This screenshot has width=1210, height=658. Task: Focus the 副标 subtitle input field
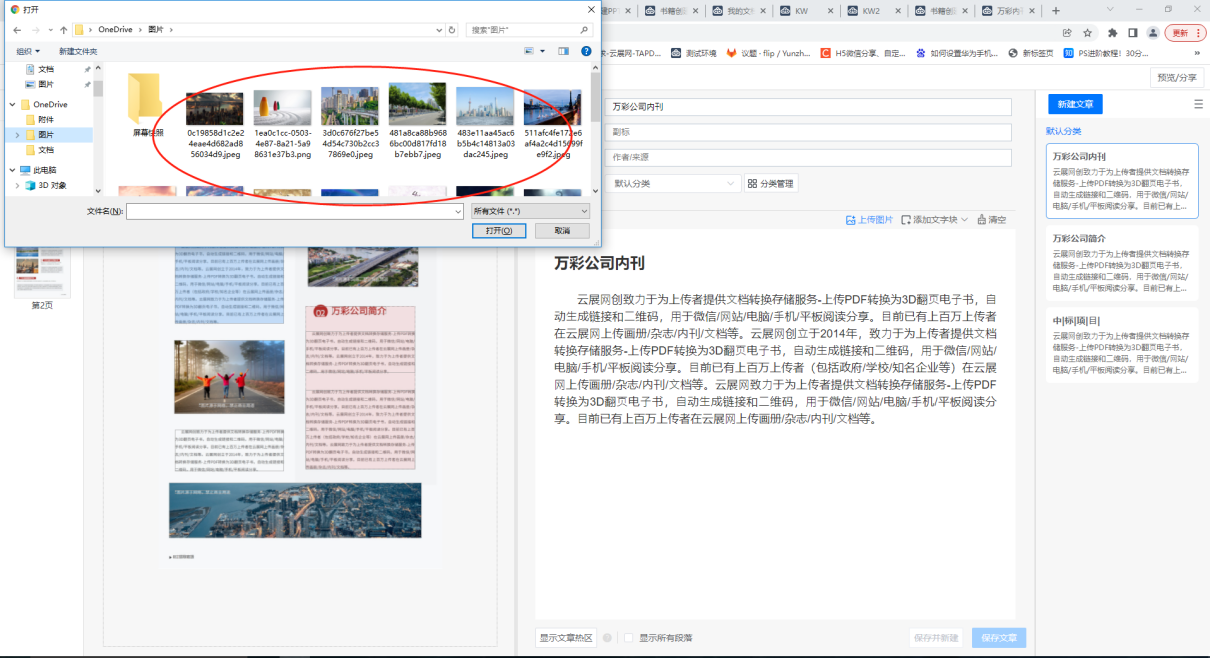point(808,132)
